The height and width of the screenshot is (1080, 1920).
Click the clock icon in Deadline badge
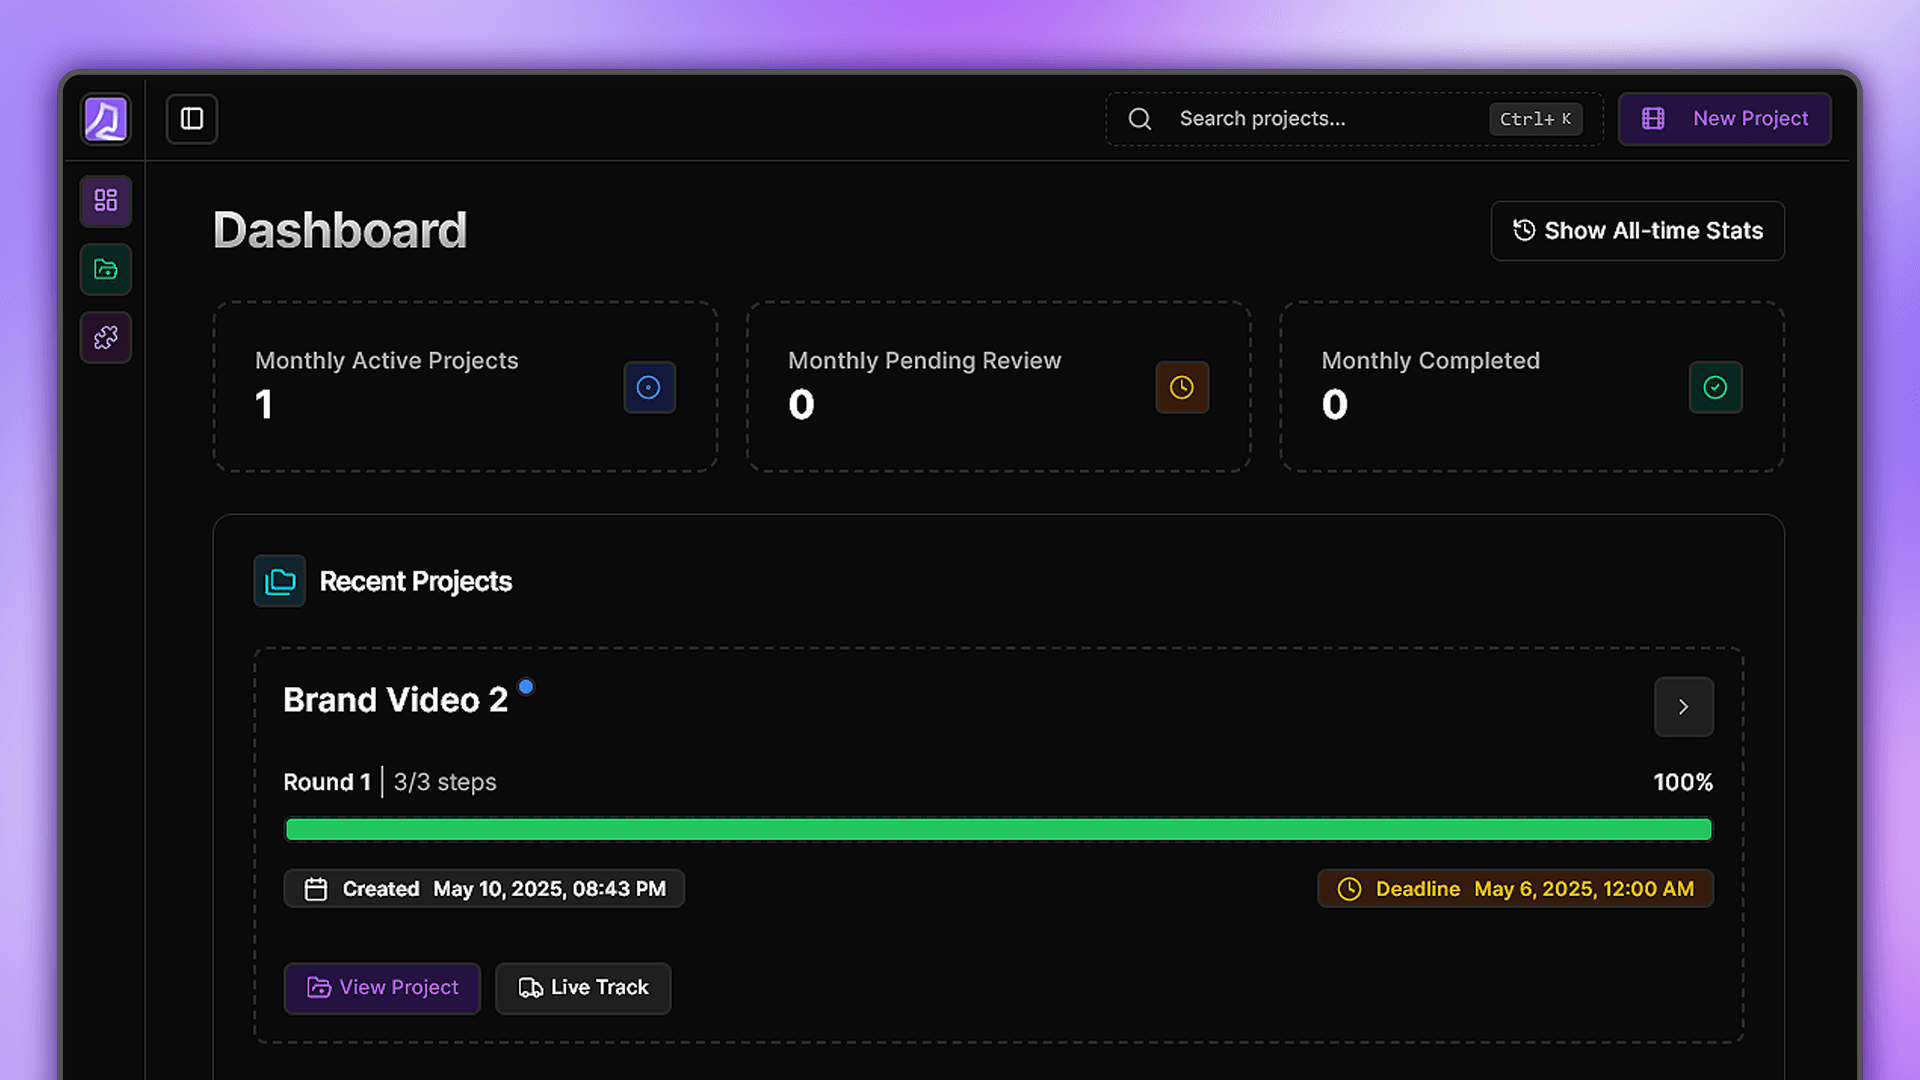tap(1349, 889)
